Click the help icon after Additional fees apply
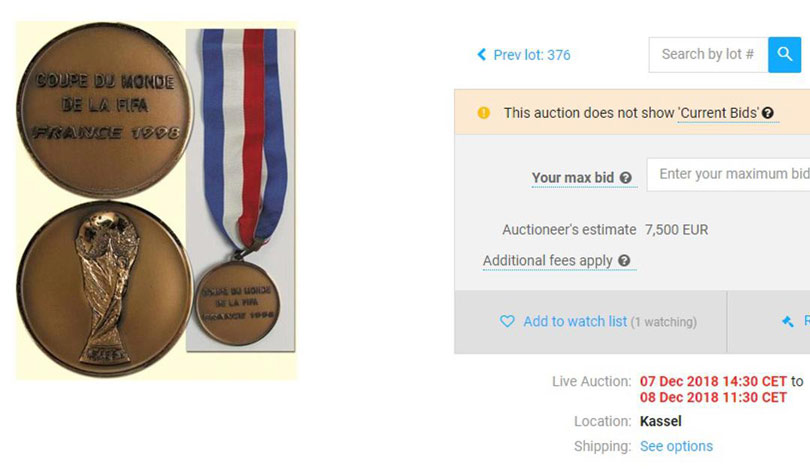 (624, 261)
